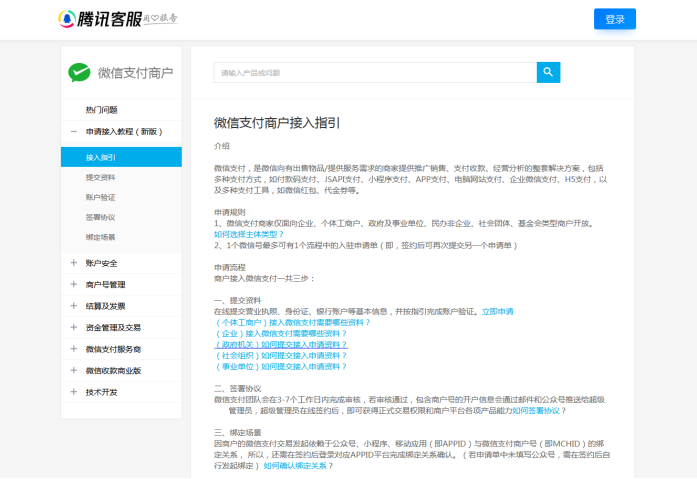
Task: Click the 微信支付商户接入指引 page heading
Action: pos(277,123)
